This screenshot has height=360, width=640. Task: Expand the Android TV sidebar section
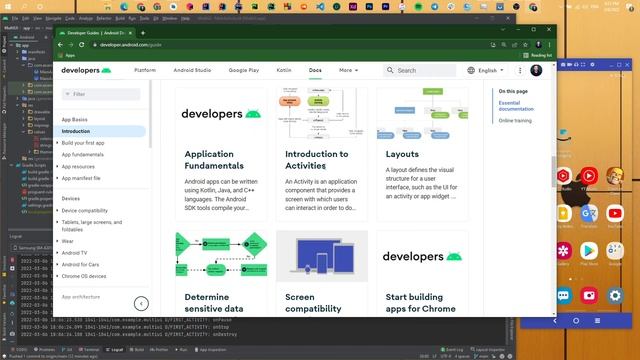click(74, 253)
